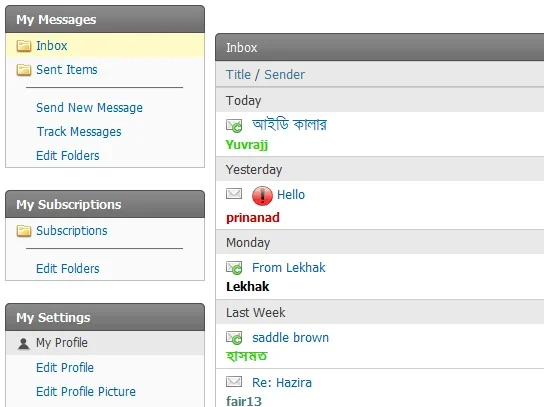The image size is (544, 407).
Task: Go to Edit Profile Picture
Action: [x=86, y=391]
